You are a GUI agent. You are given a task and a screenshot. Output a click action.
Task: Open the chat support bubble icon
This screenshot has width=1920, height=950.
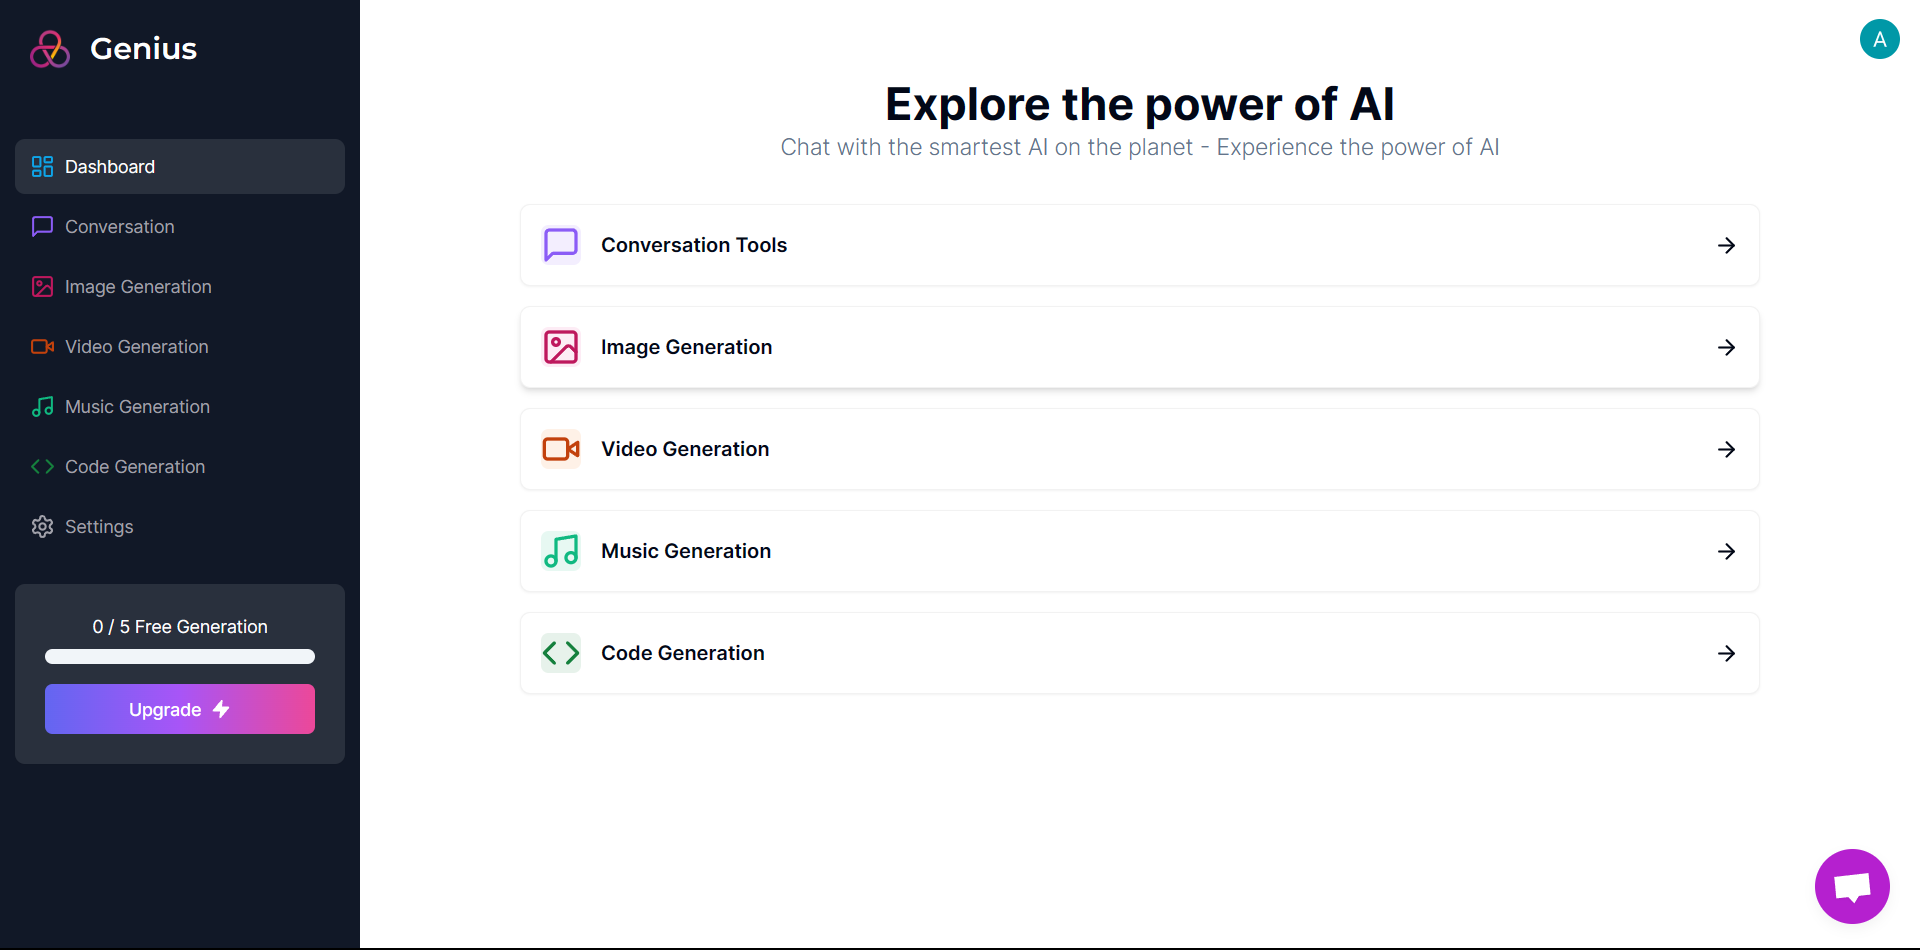(x=1852, y=886)
